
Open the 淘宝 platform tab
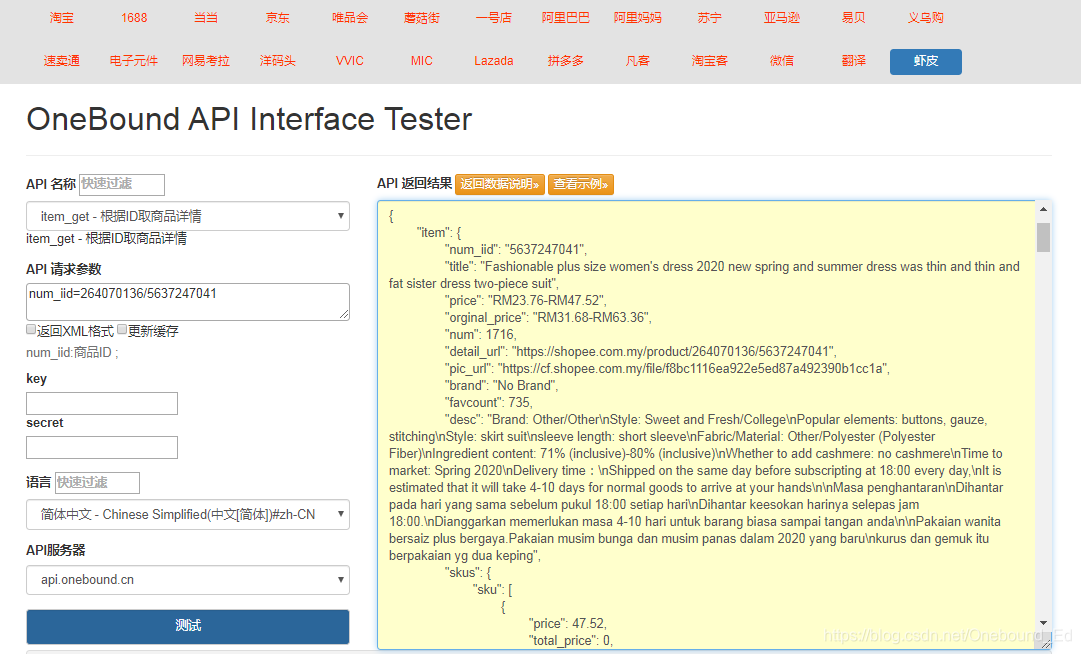[x=61, y=18]
